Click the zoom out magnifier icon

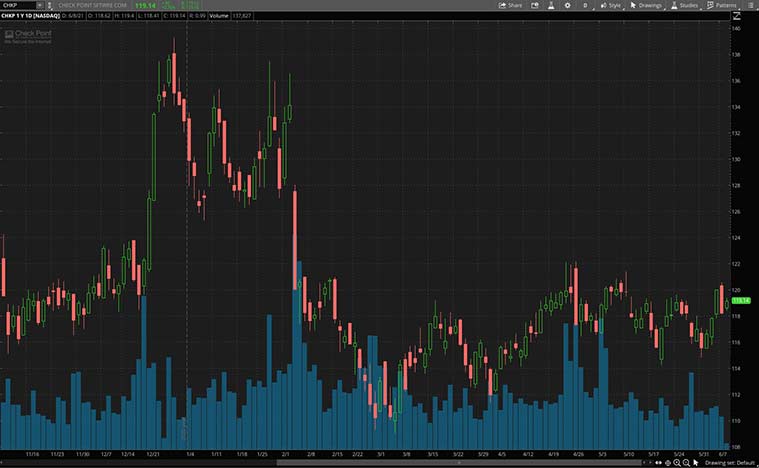click(686, 463)
